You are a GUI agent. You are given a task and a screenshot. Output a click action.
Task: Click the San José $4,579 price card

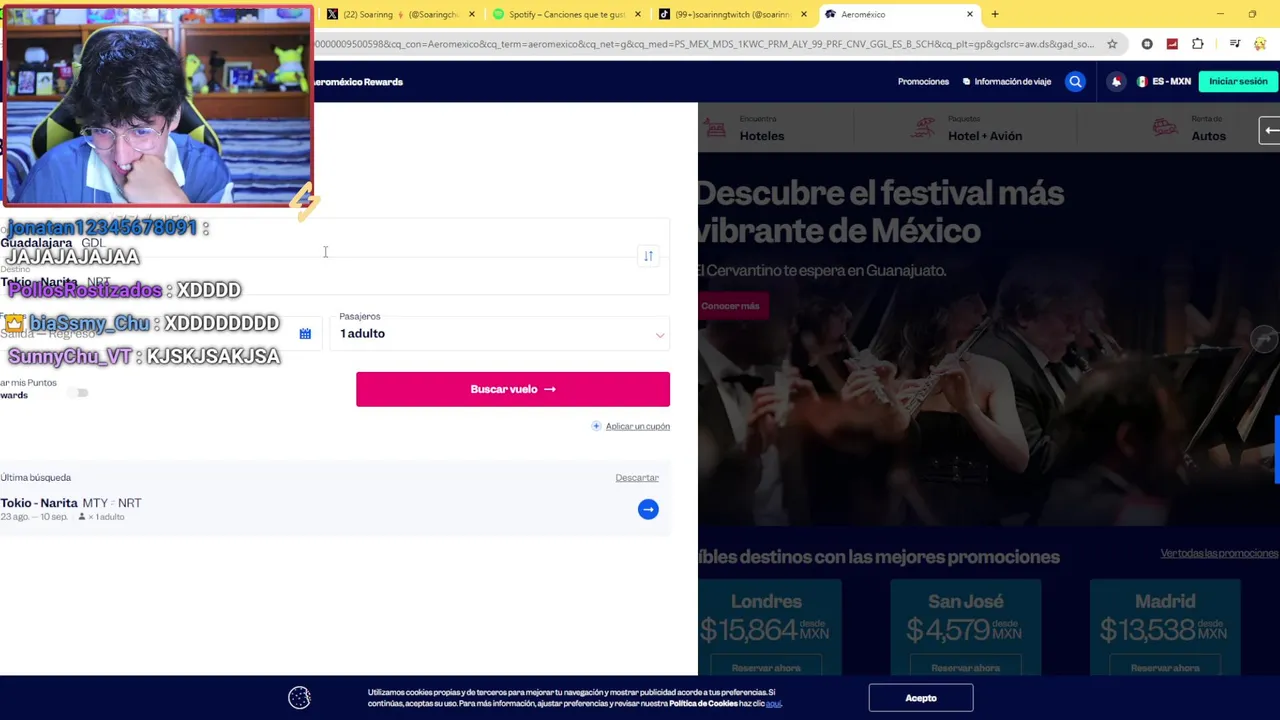pyautogui.click(x=965, y=628)
